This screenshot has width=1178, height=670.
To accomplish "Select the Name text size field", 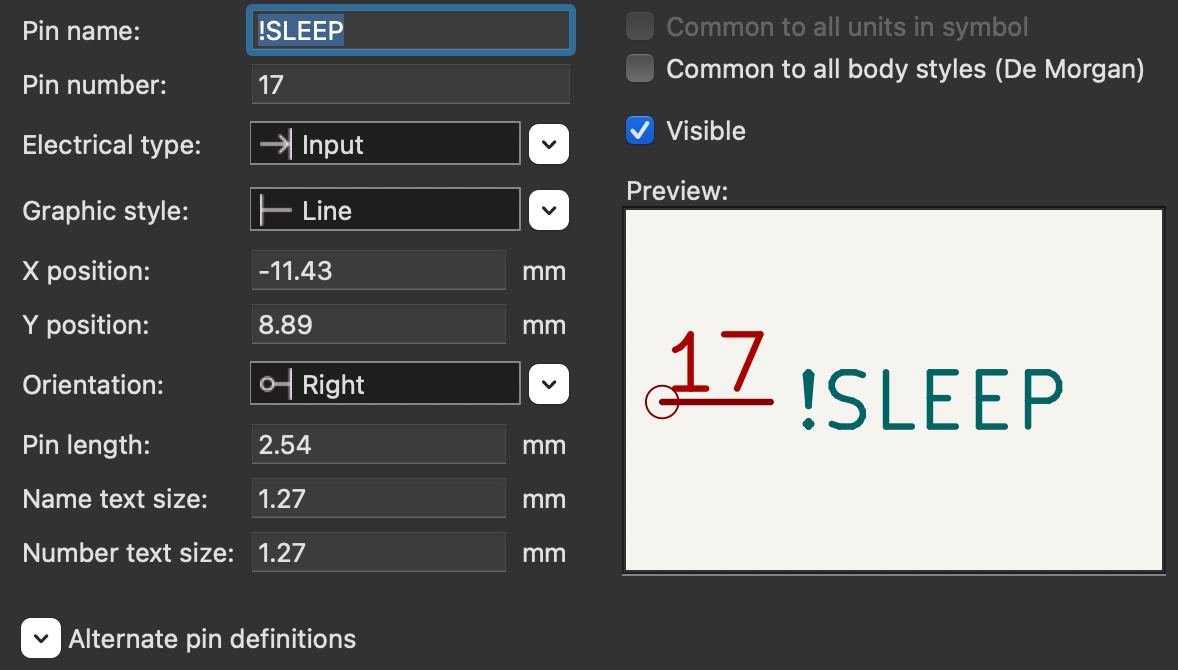I will [x=379, y=499].
